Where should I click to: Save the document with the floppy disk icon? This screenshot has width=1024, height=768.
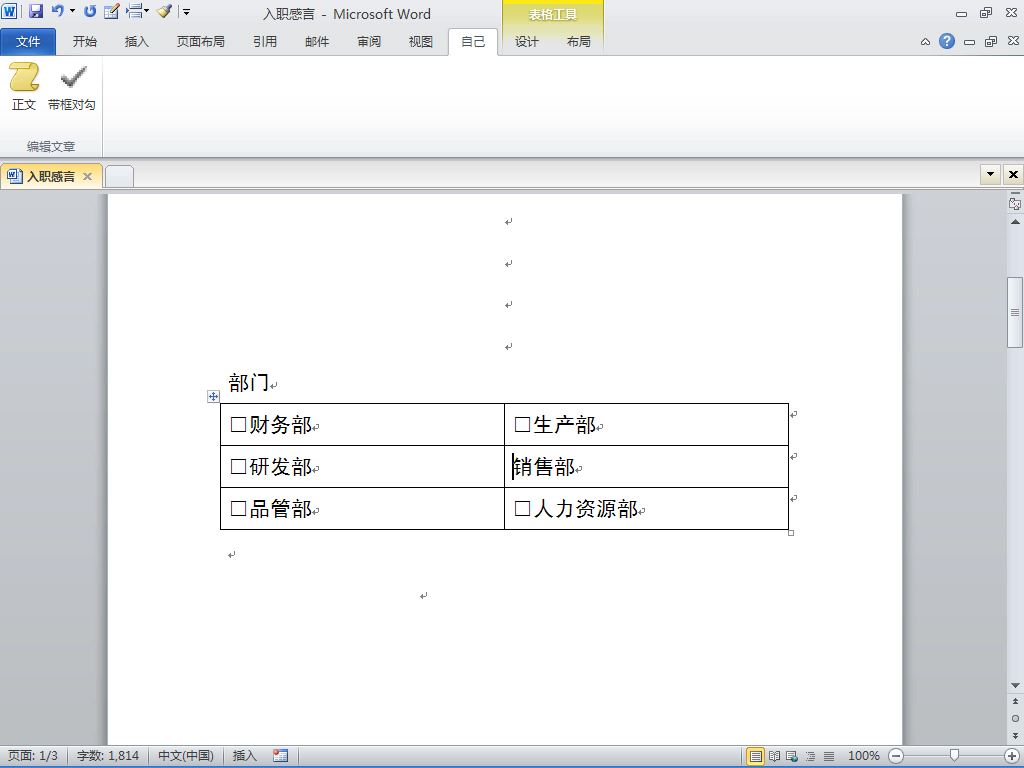click(35, 11)
